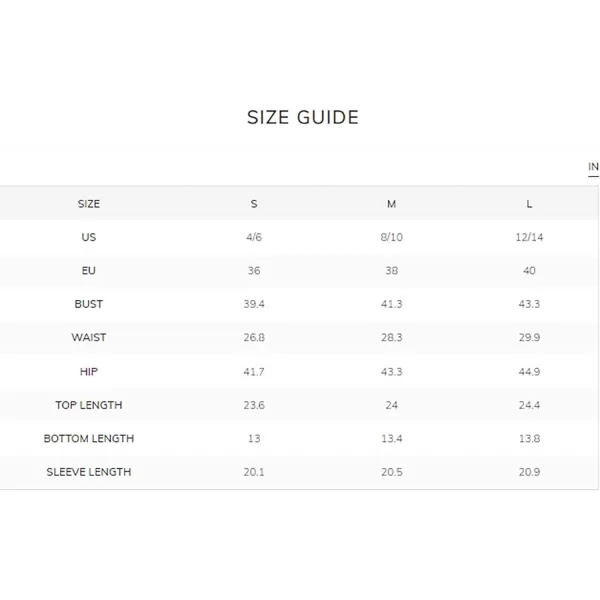Click the TOP LENGTH row label

tap(89, 405)
